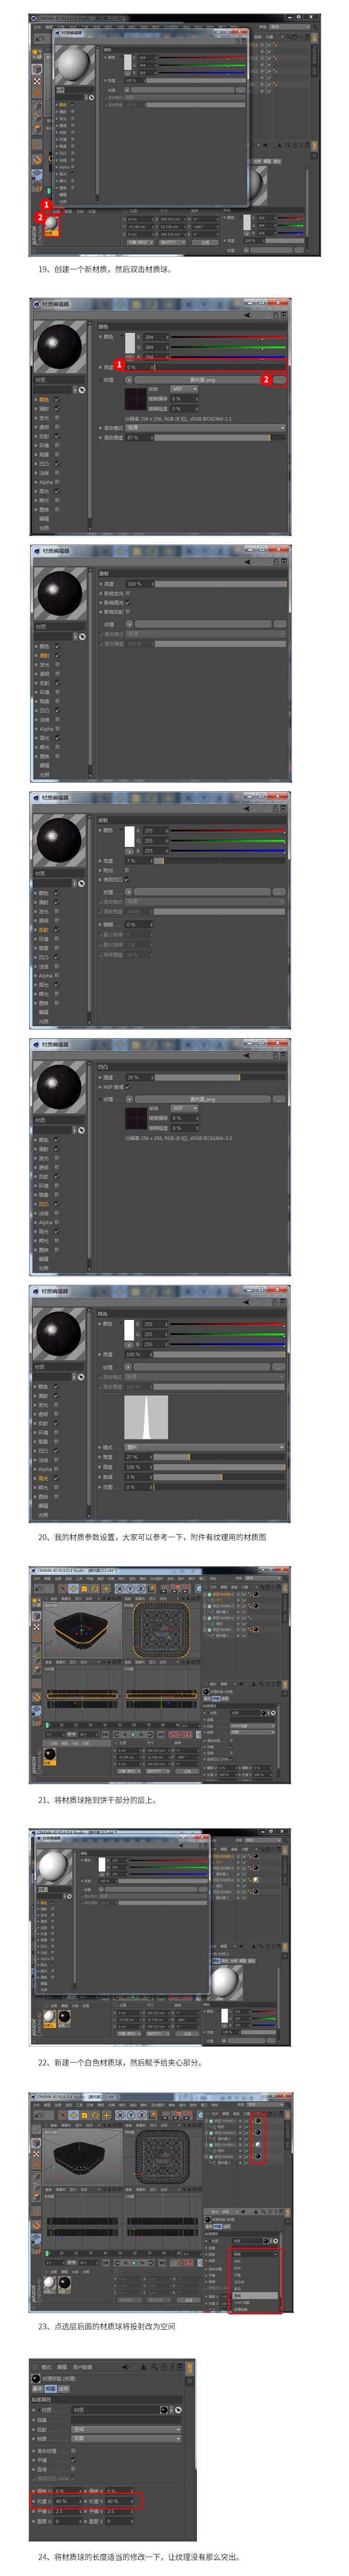The width and height of the screenshot is (349, 2576).
Task: Click the up arrow in the texture tag attribute panel
Action: [x=144, y=2367]
